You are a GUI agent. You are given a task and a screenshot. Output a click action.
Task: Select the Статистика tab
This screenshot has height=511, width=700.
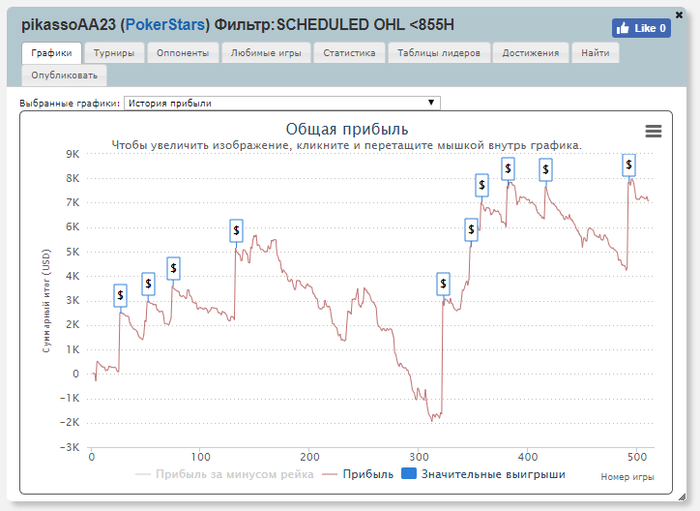tap(349, 53)
